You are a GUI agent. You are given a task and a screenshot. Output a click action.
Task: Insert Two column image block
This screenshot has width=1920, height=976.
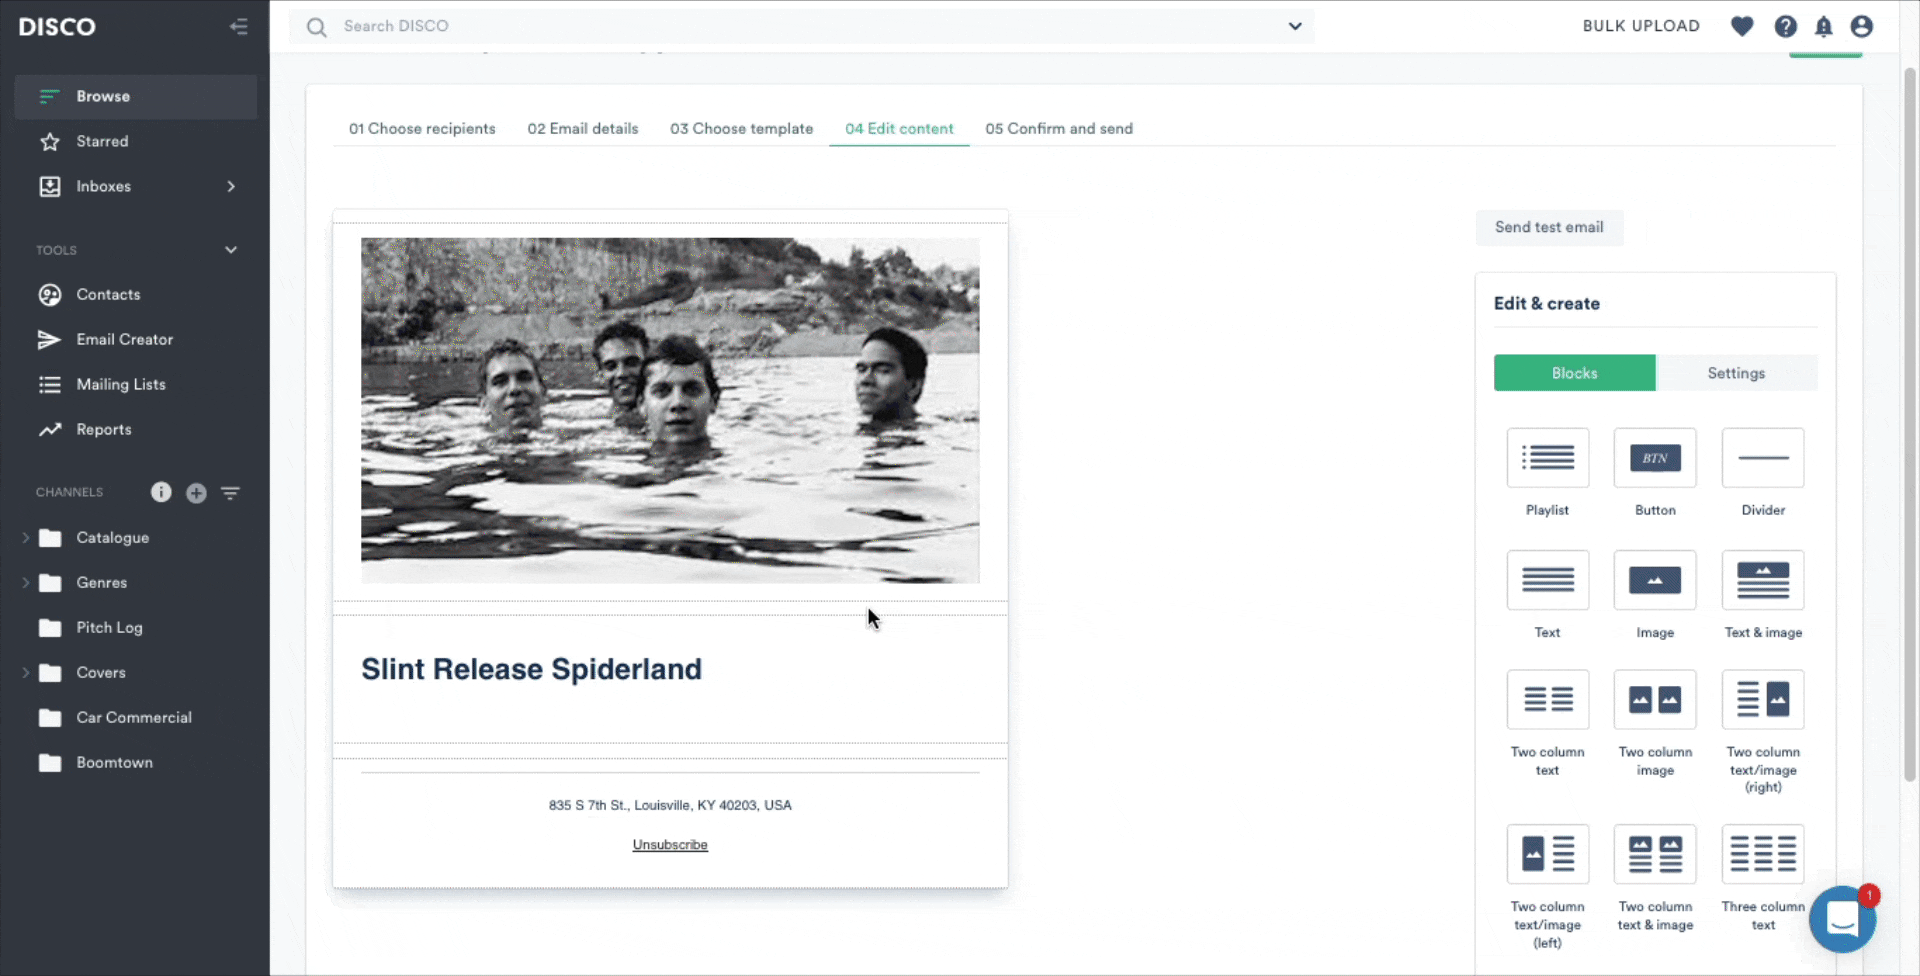pyautogui.click(x=1655, y=700)
